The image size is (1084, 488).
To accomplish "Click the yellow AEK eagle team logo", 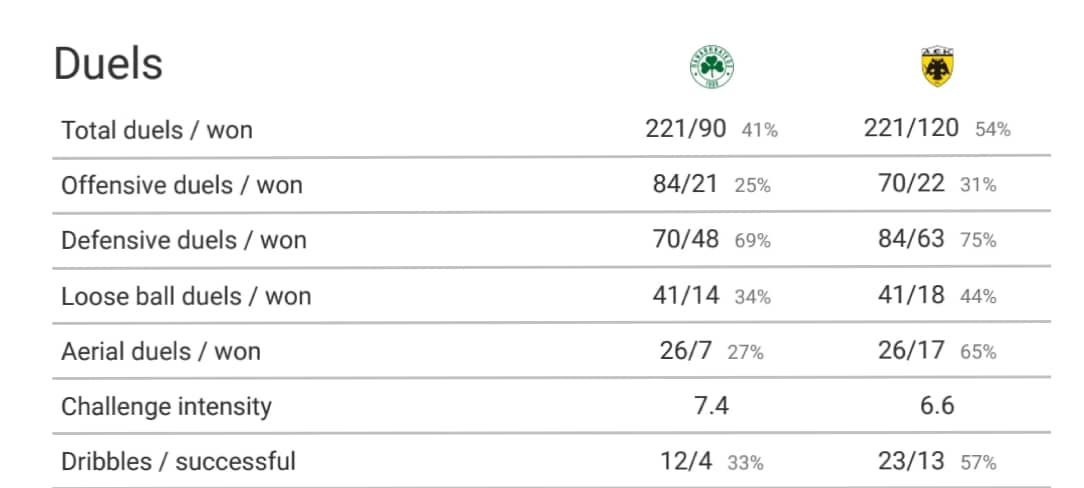I will (x=937, y=66).
